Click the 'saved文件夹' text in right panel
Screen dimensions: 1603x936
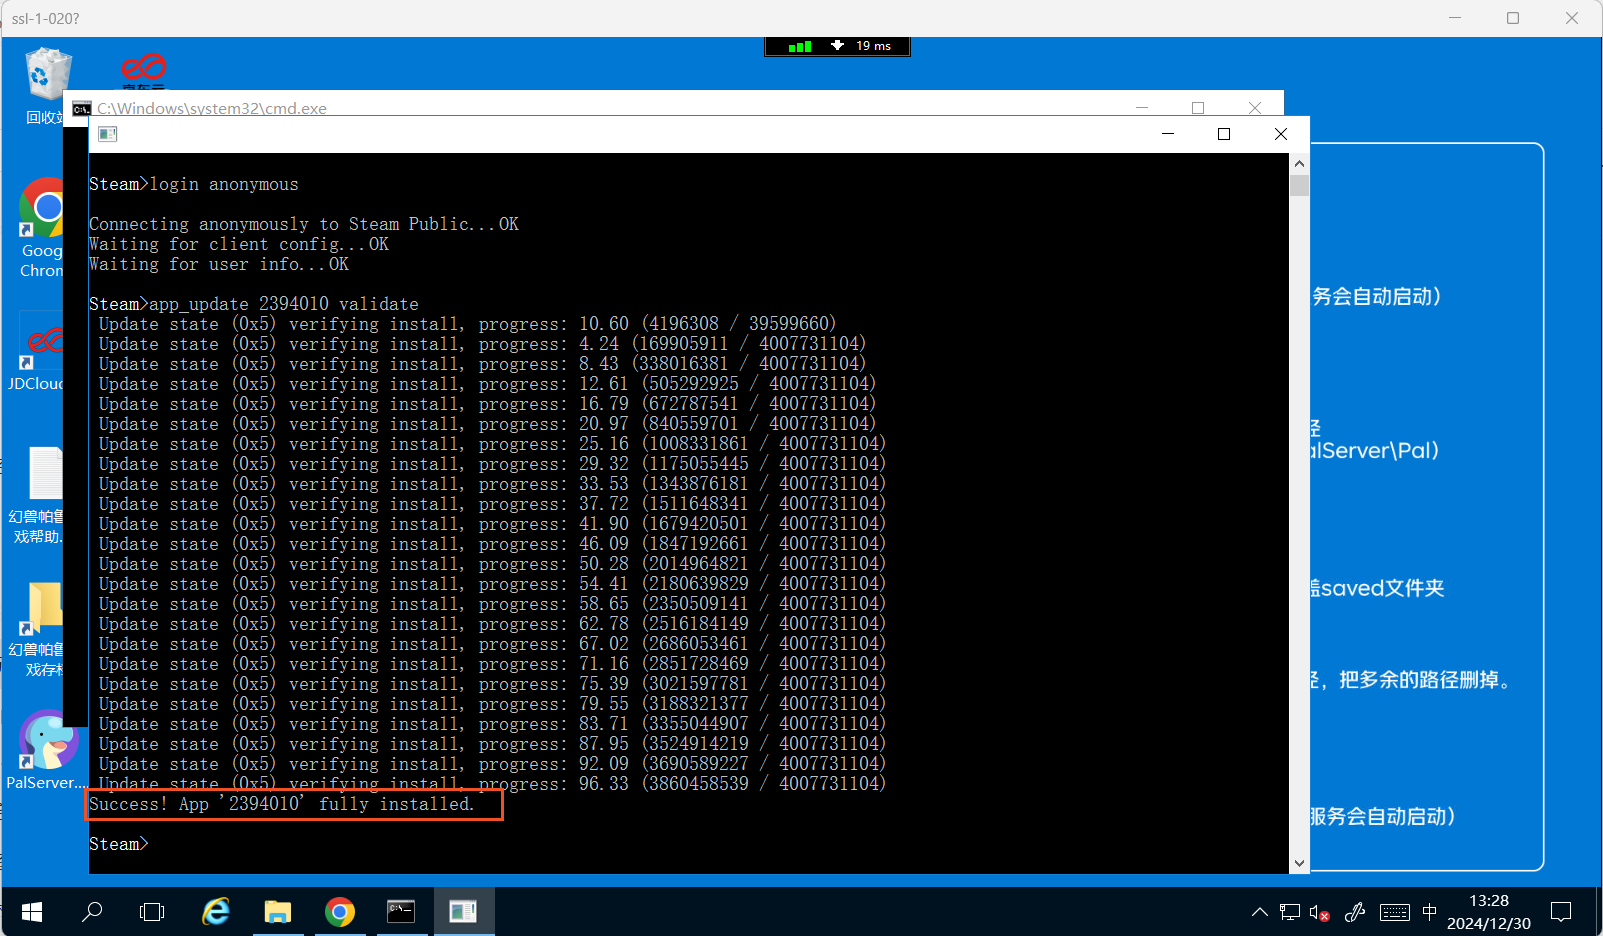tap(1383, 588)
